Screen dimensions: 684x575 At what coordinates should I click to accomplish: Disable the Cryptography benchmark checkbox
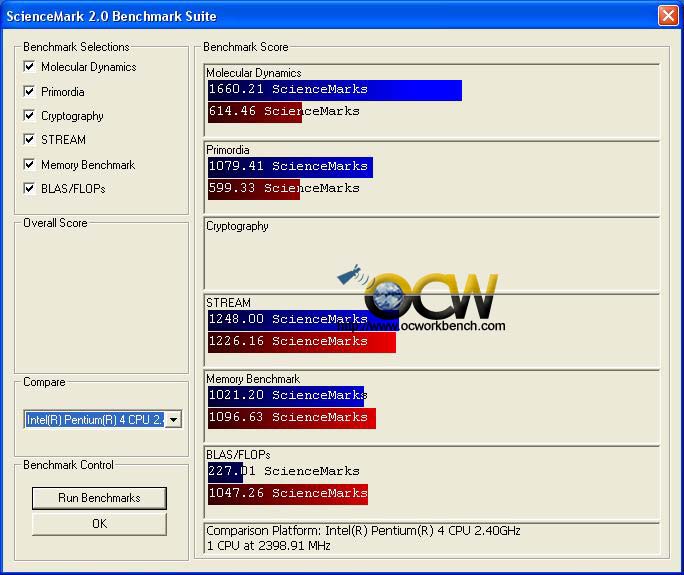tap(29, 116)
